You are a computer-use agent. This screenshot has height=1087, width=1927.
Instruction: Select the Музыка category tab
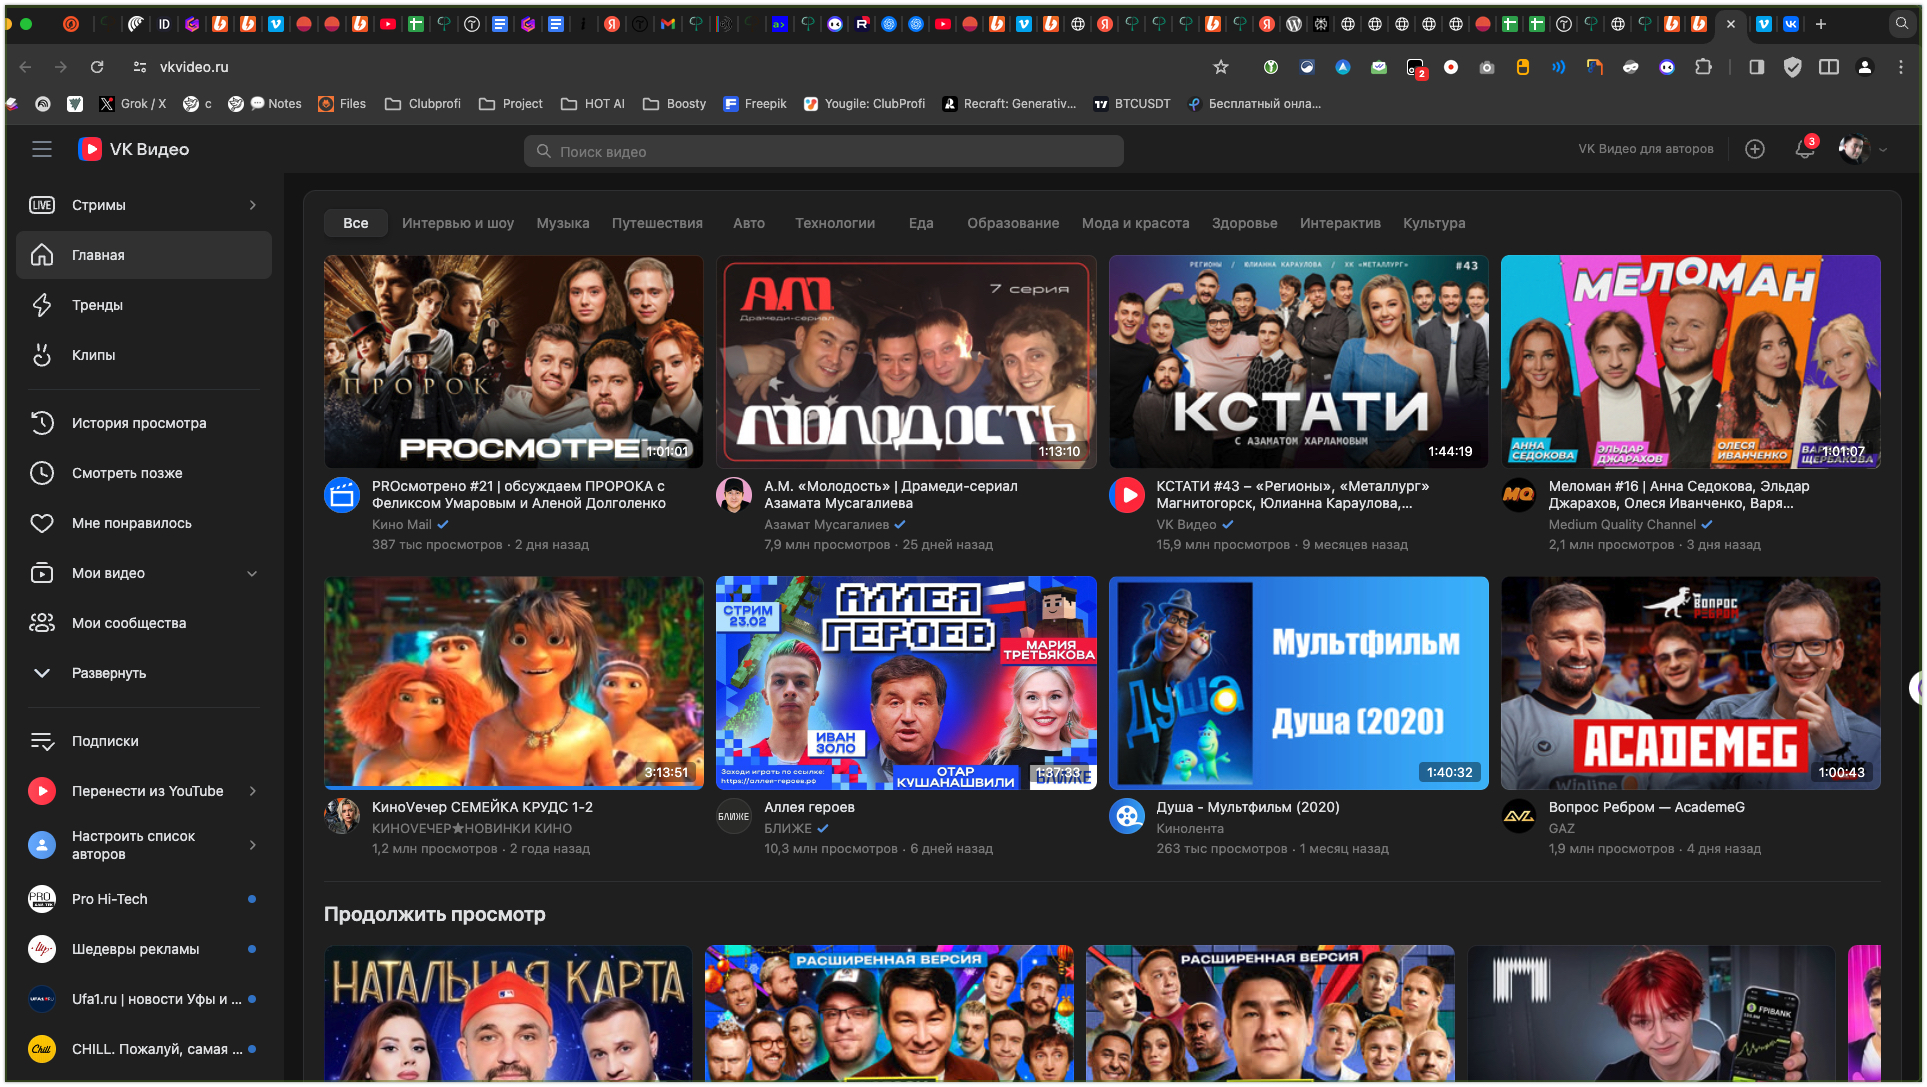[x=562, y=223]
